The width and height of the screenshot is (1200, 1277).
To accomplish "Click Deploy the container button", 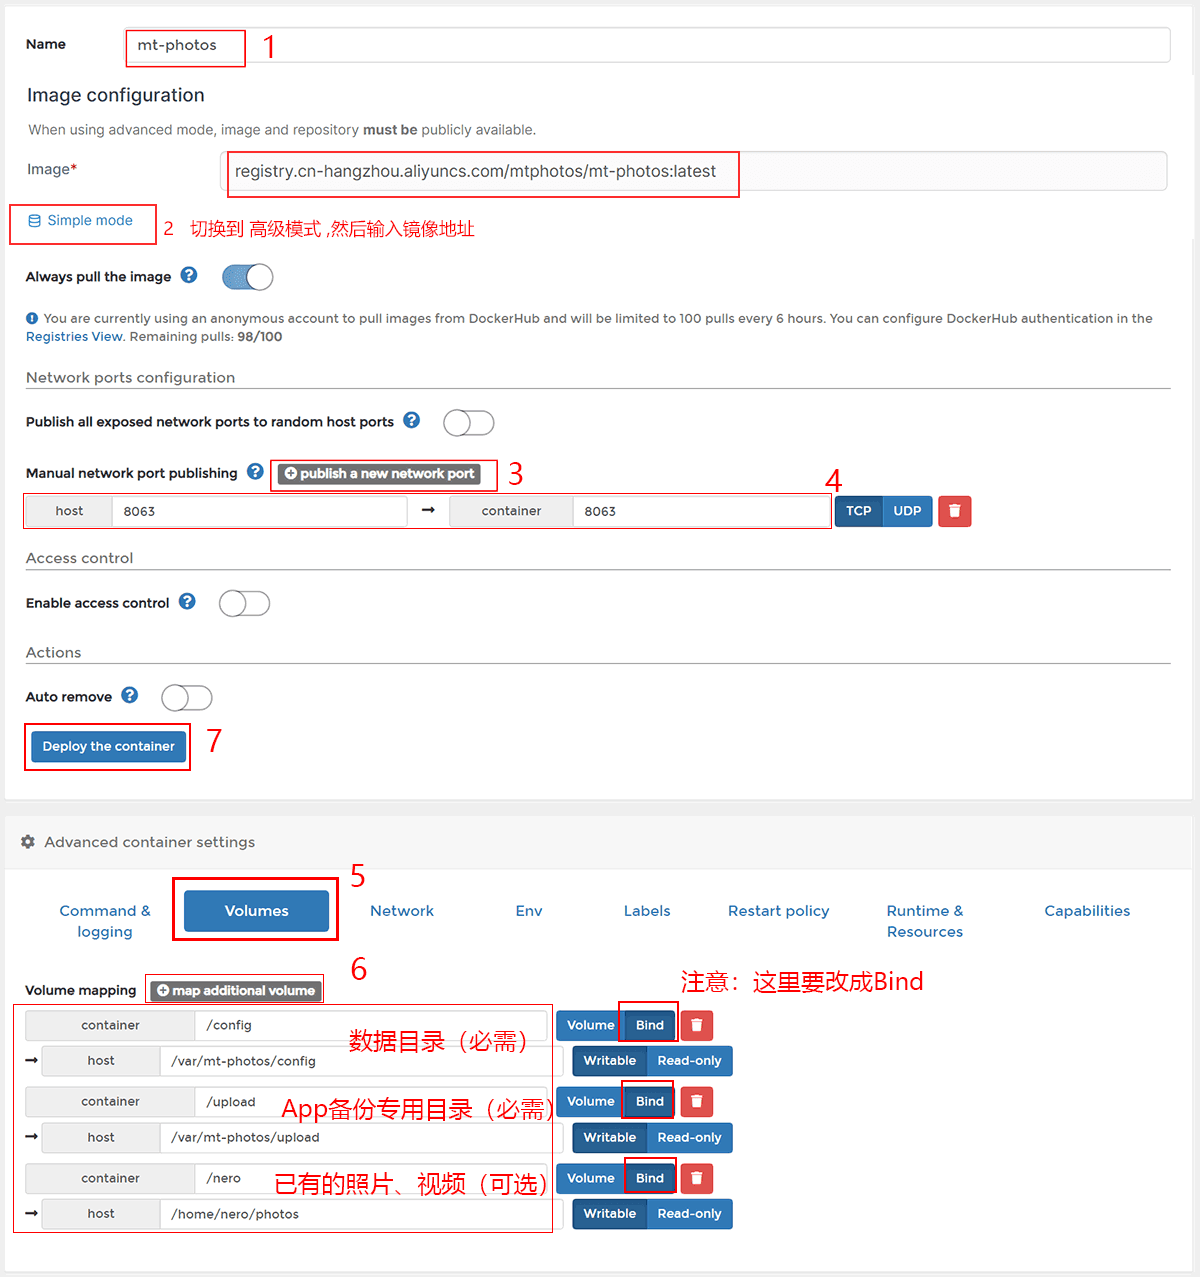I will 109,747.
